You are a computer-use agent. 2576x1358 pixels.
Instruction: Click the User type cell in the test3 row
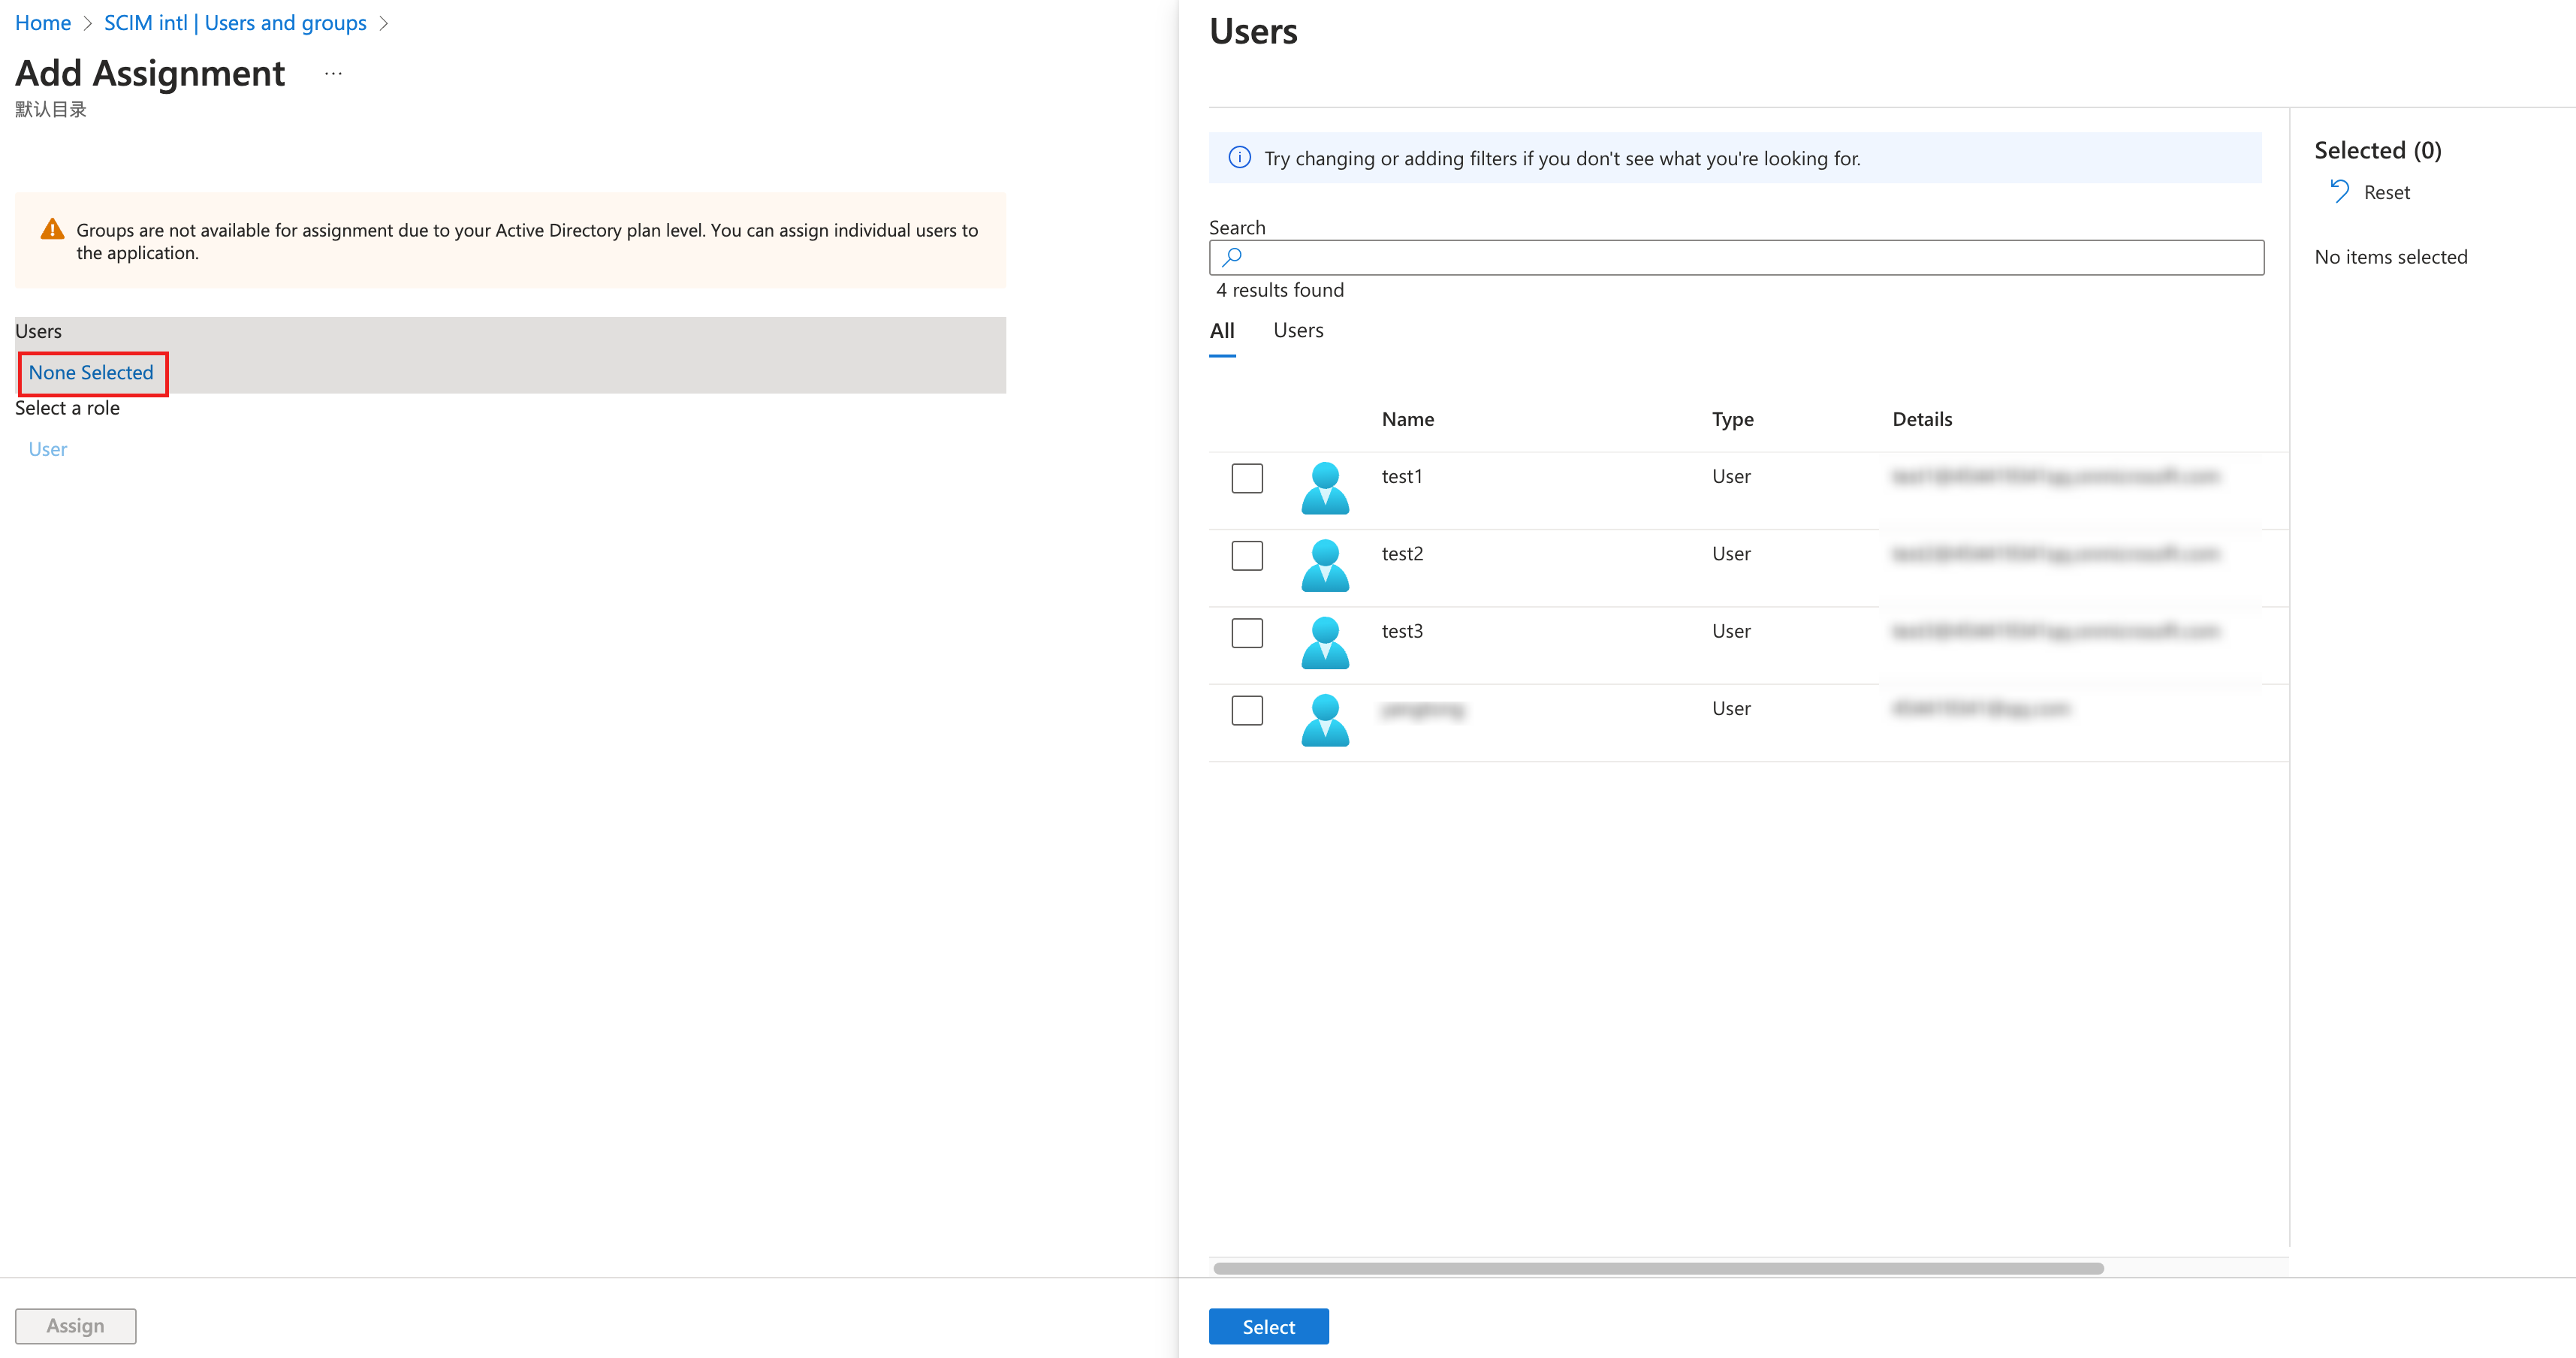[1731, 632]
